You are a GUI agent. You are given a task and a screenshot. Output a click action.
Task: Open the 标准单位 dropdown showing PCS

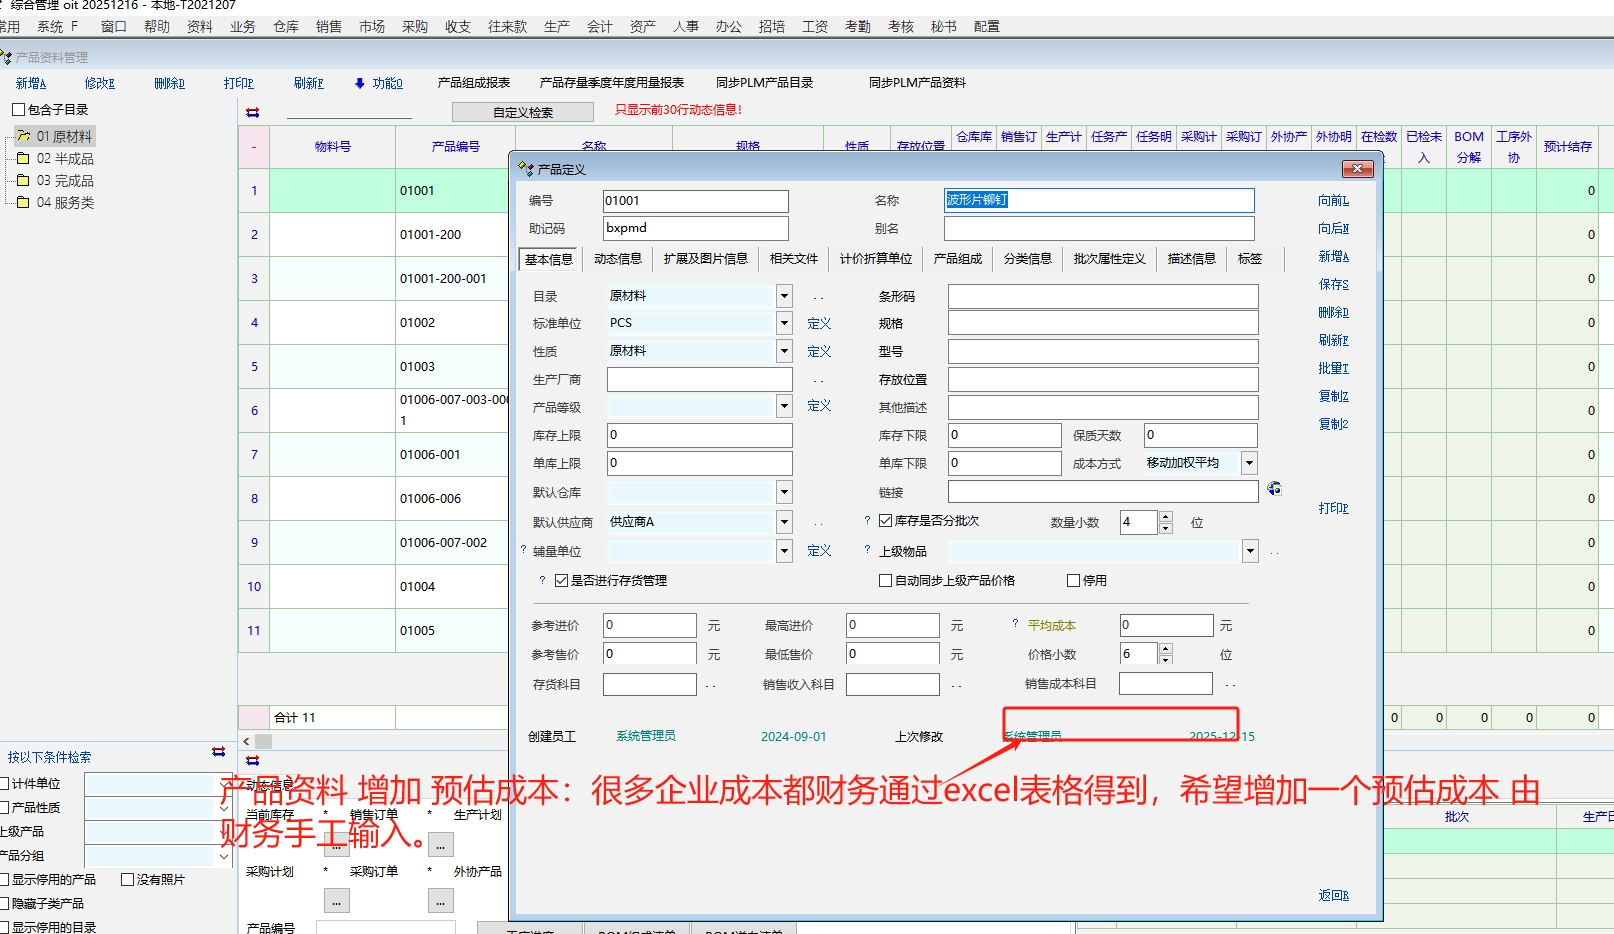click(x=784, y=323)
